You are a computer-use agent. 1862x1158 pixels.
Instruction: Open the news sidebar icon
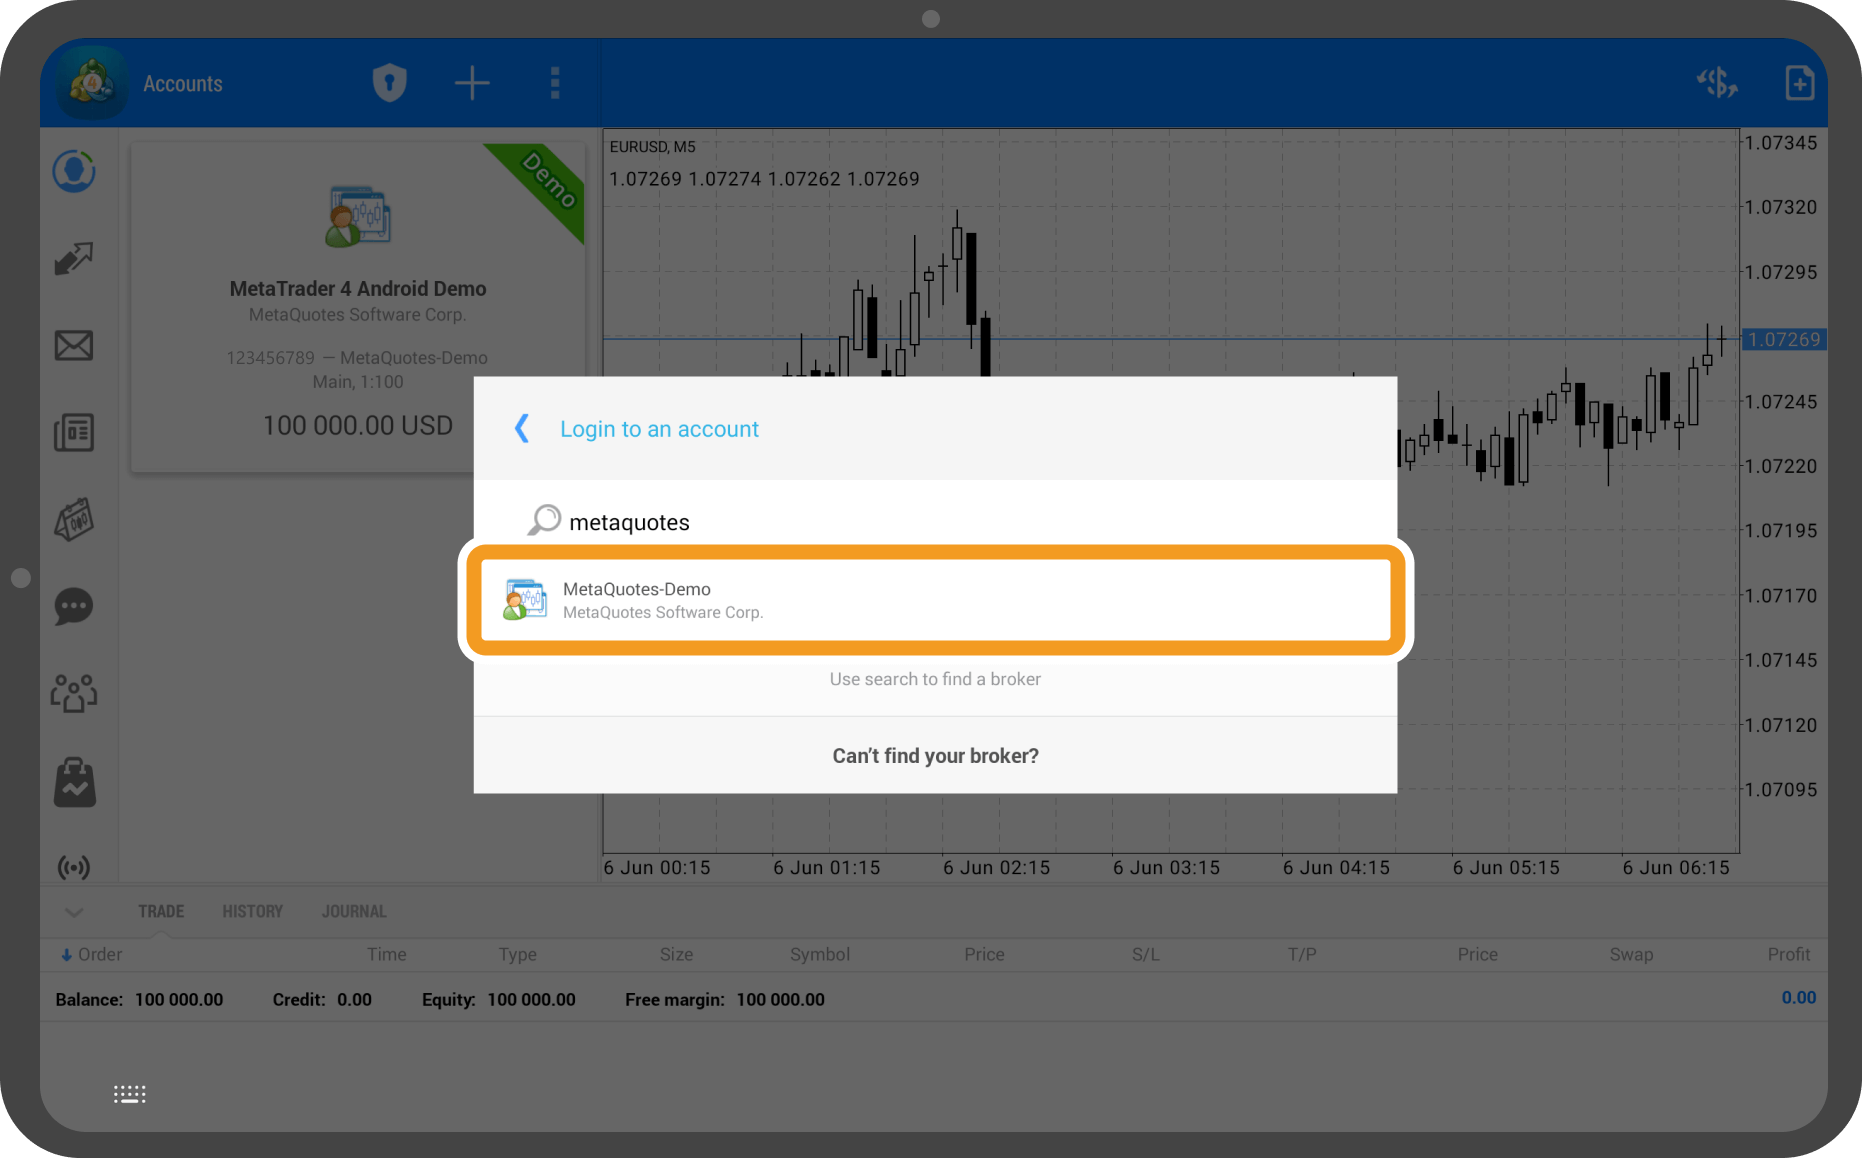click(74, 432)
